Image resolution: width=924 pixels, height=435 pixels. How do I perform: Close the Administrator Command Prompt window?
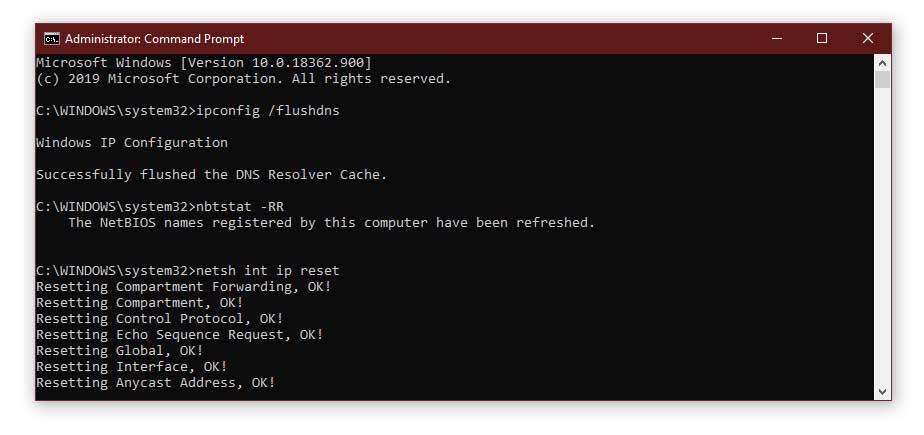[x=867, y=39]
